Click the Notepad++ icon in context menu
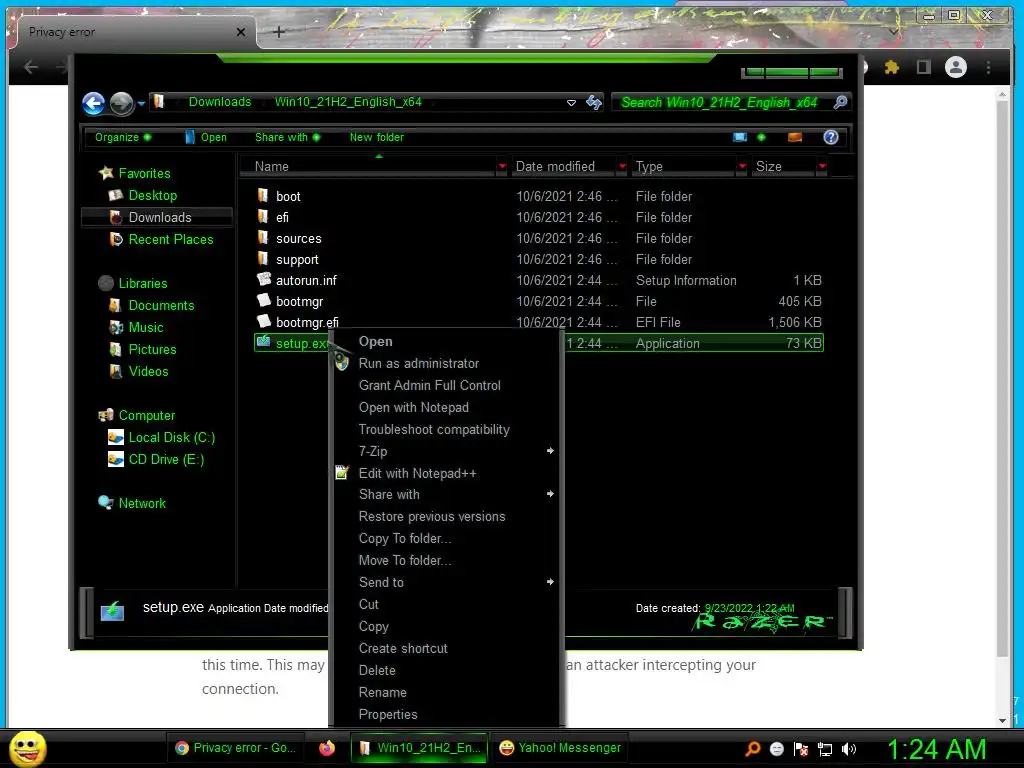This screenshot has width=1024, height=768. coord(342,473)
